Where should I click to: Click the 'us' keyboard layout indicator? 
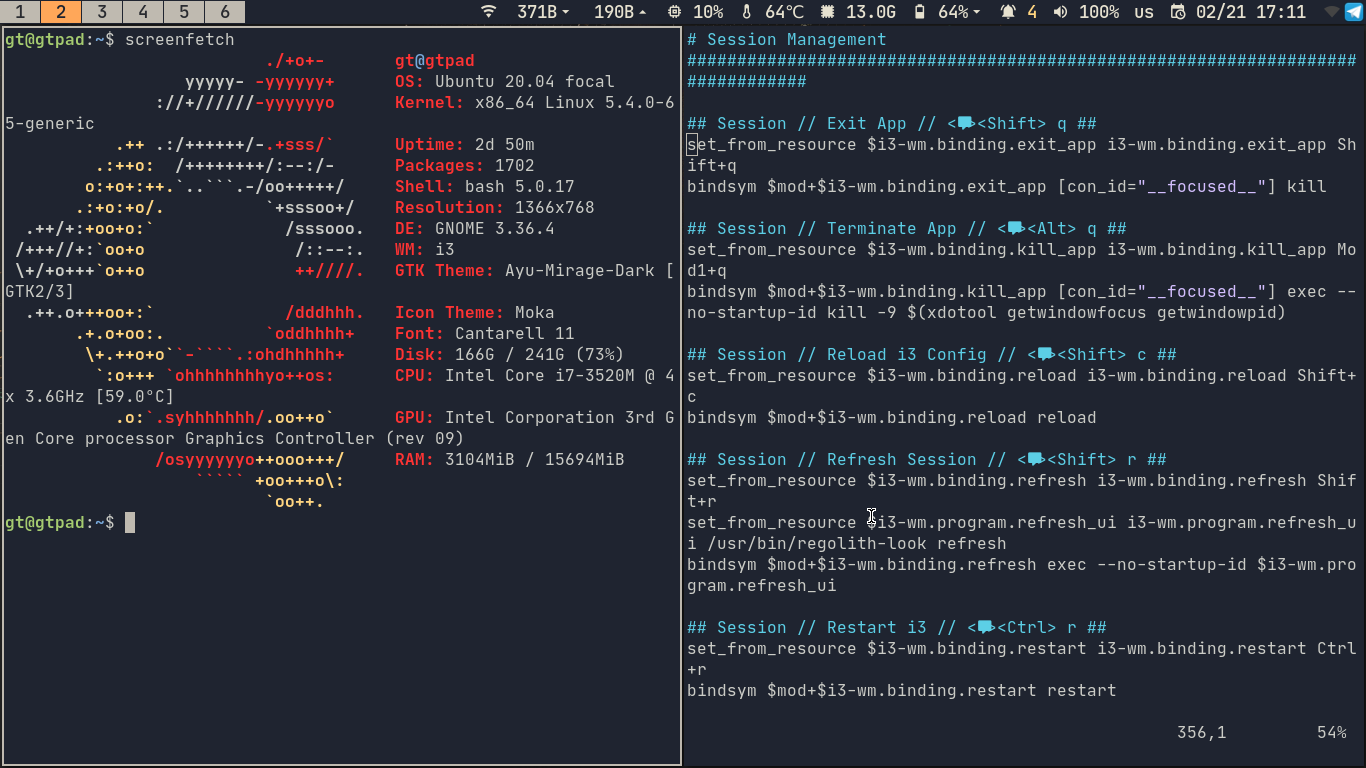(1144, 12)
